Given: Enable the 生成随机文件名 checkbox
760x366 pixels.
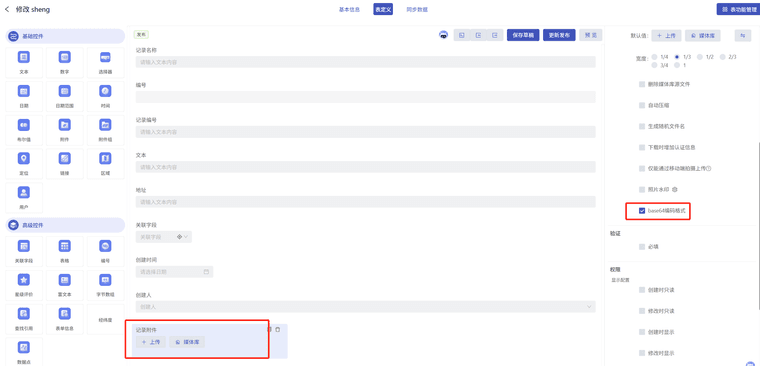Looking at the screenshot, I should 642,127.
